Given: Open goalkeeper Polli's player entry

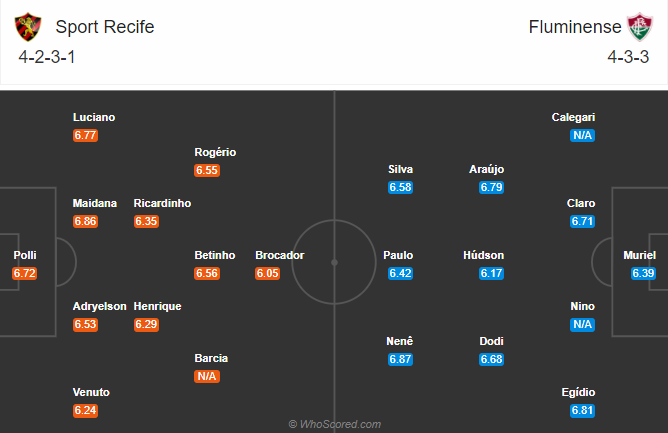Looking at the screenshot, I should coord(25,255).
